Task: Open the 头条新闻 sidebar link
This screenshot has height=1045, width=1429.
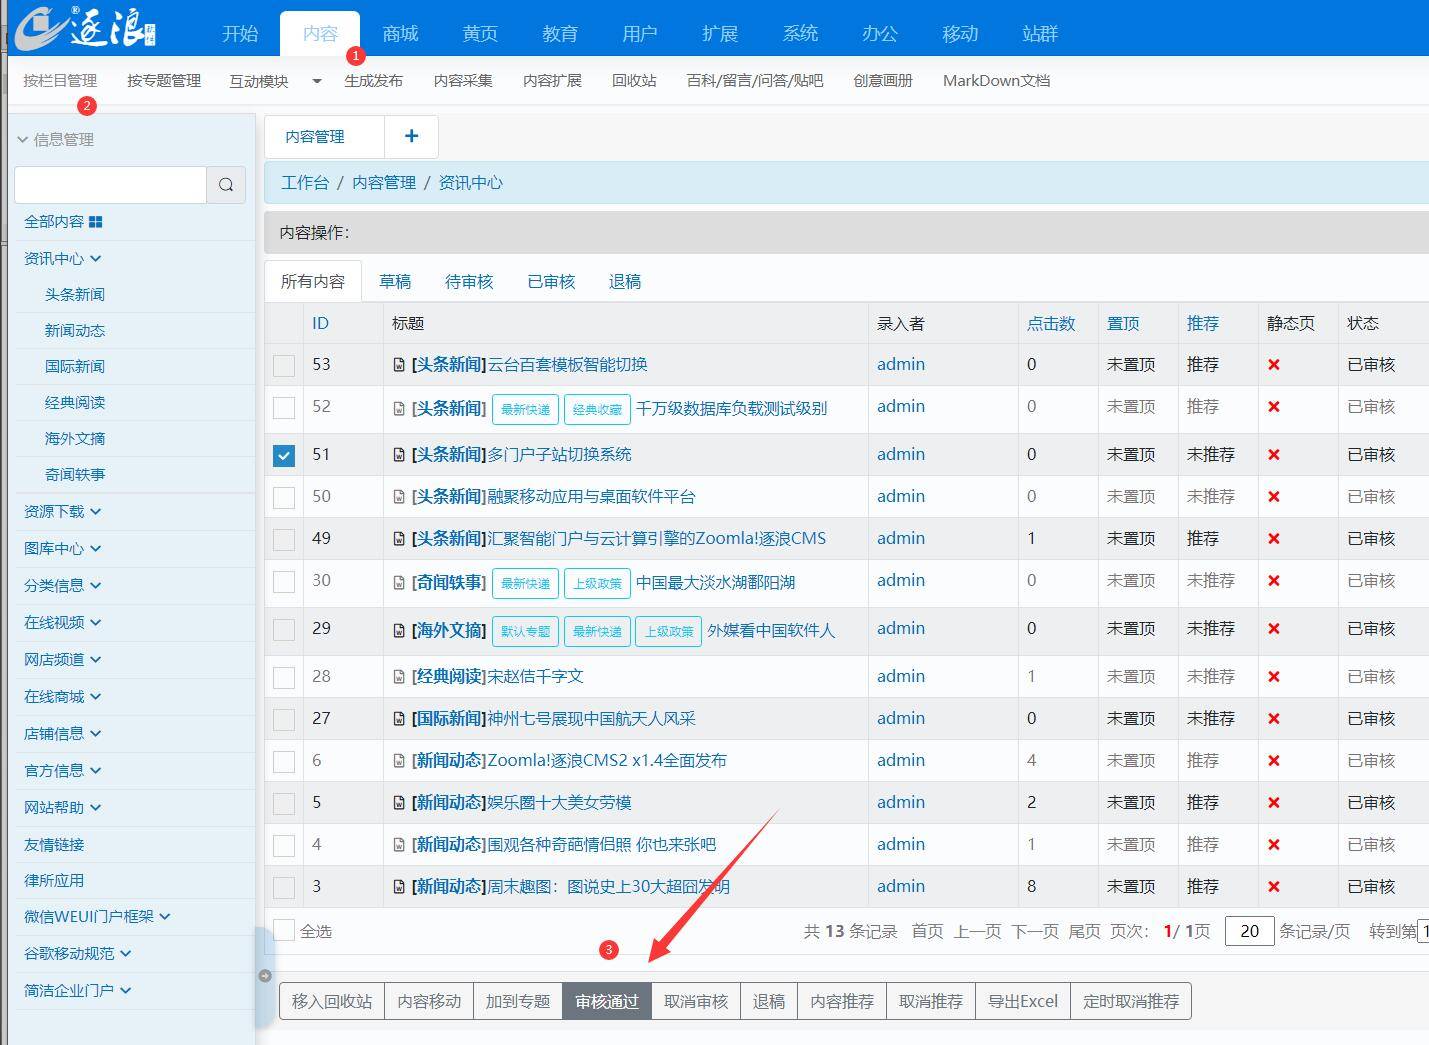Action: coord(75,295)
